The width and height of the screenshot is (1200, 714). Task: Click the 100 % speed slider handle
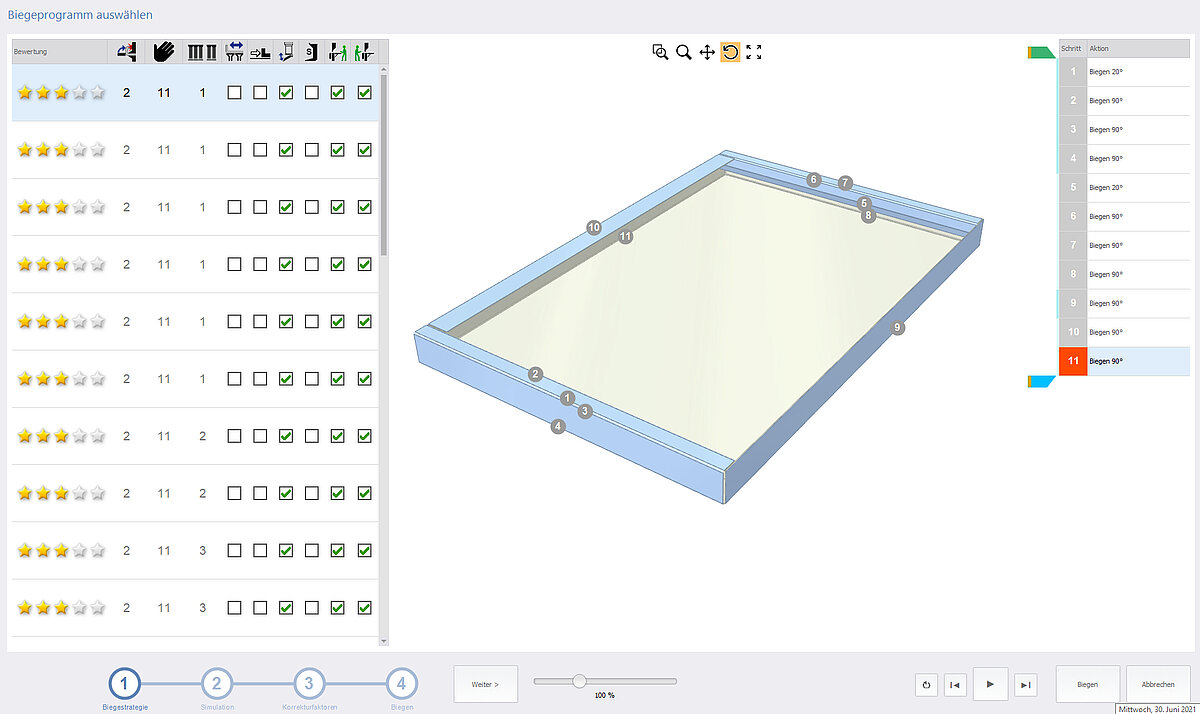[x=579, y=681]
